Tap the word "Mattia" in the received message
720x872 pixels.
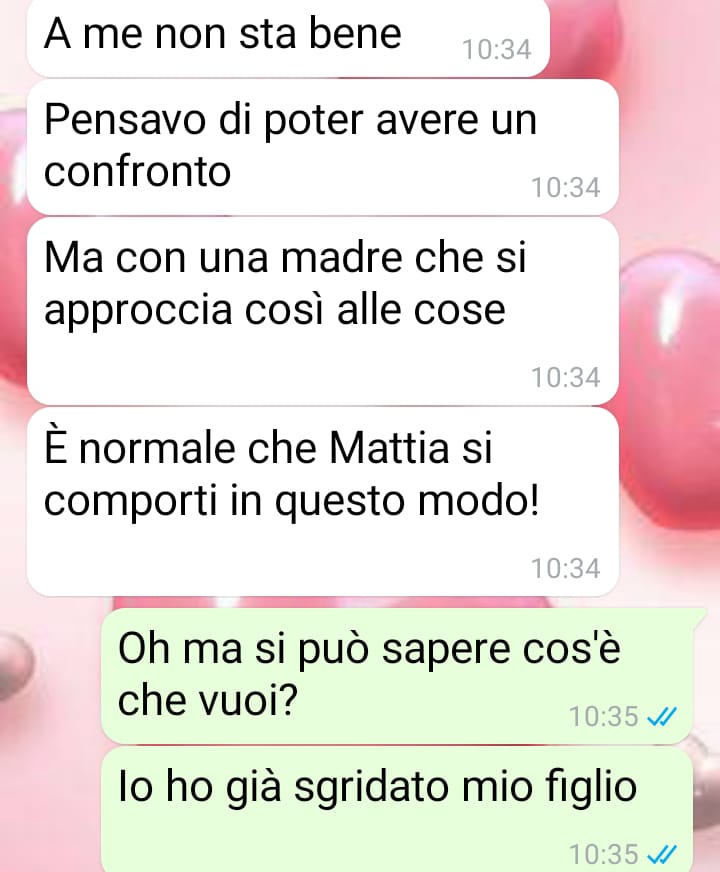tap(389, 448)
